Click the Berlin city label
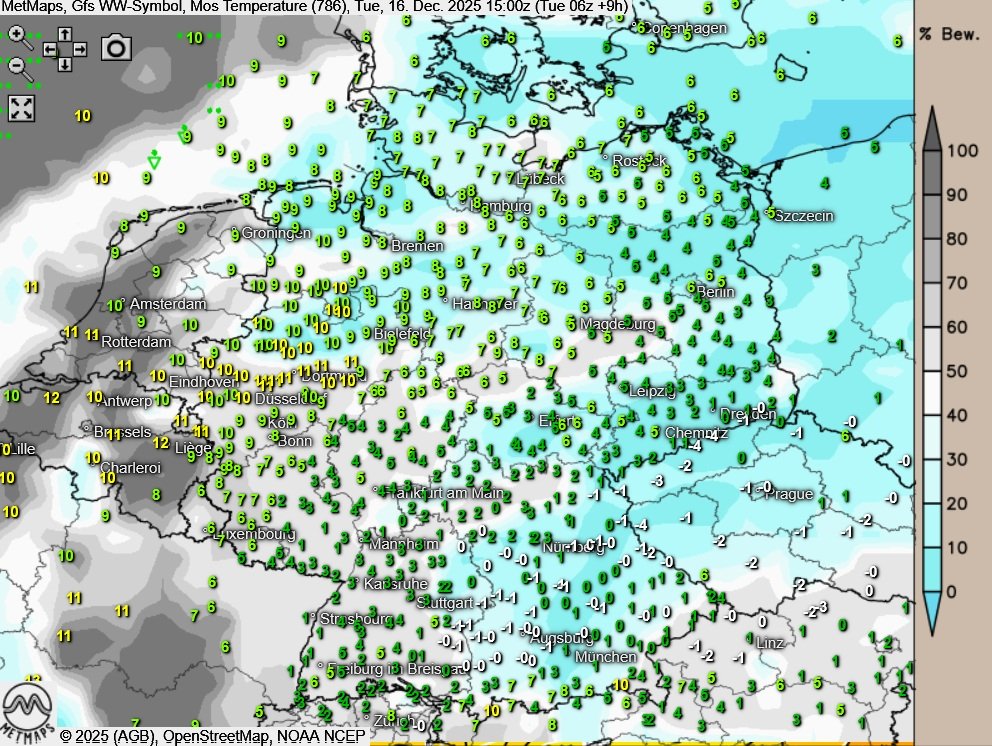This screenshot has height=746, width=992. click(716, 293)
